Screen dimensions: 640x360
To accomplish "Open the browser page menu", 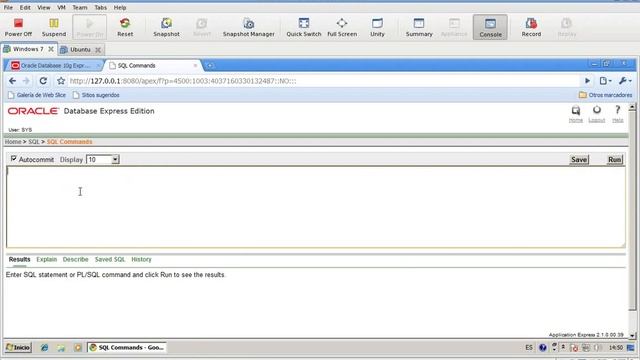I will coord(605,81).
